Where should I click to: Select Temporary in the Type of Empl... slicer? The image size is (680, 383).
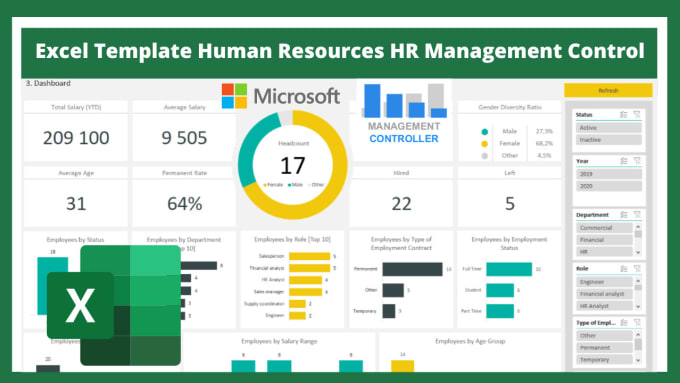(604, 360)
